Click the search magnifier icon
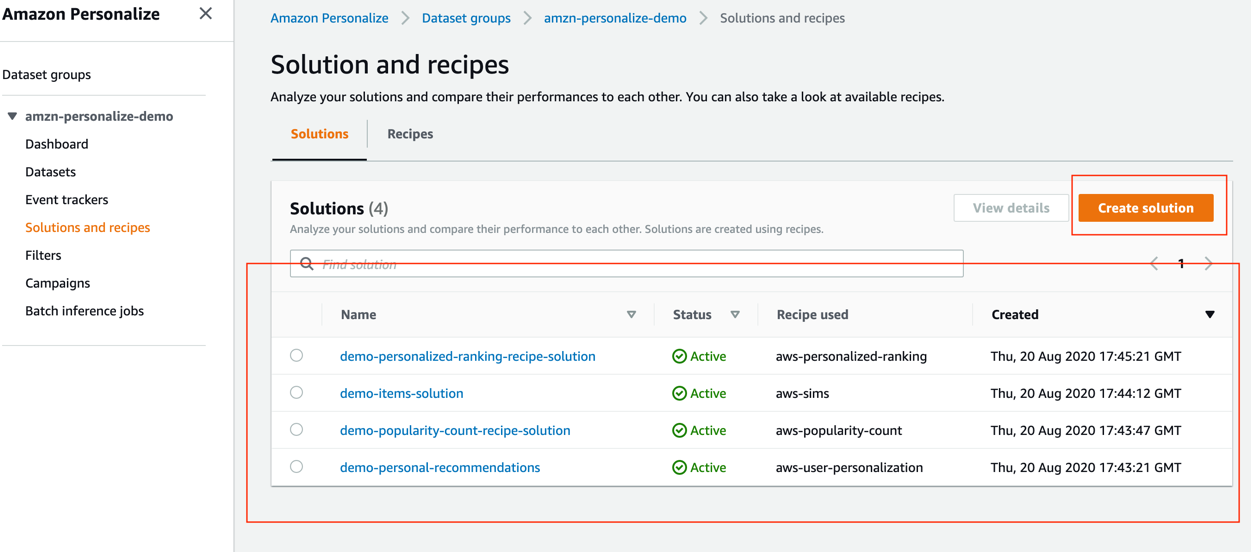 point(307,264)
